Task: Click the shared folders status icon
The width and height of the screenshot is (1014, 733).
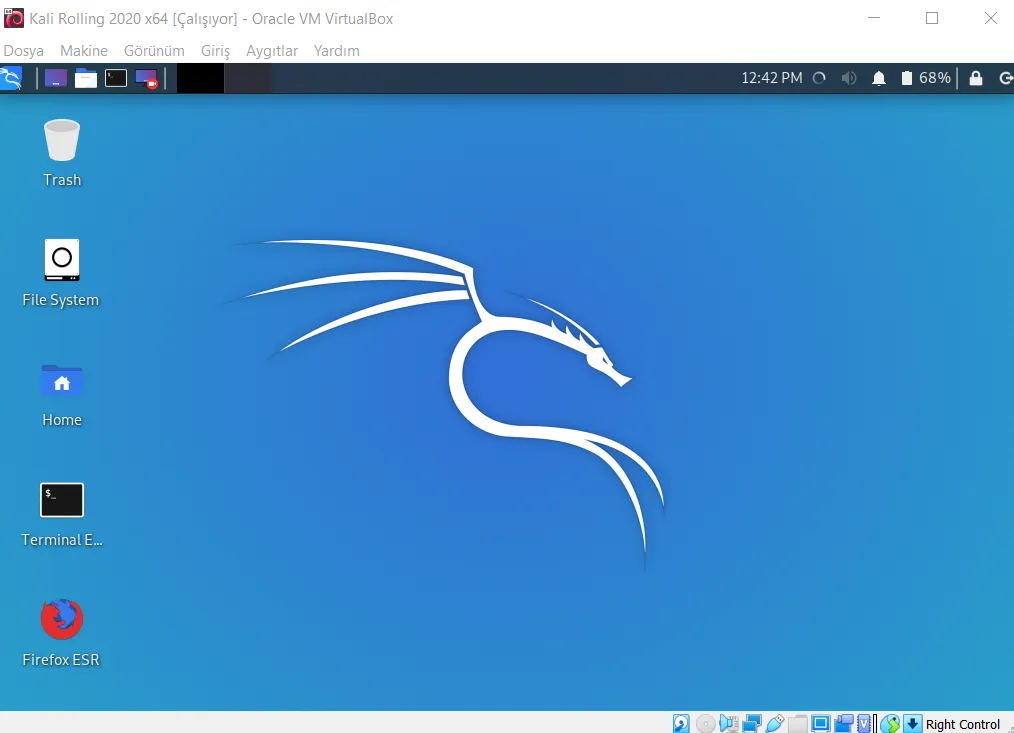Action: pos(798,723)
